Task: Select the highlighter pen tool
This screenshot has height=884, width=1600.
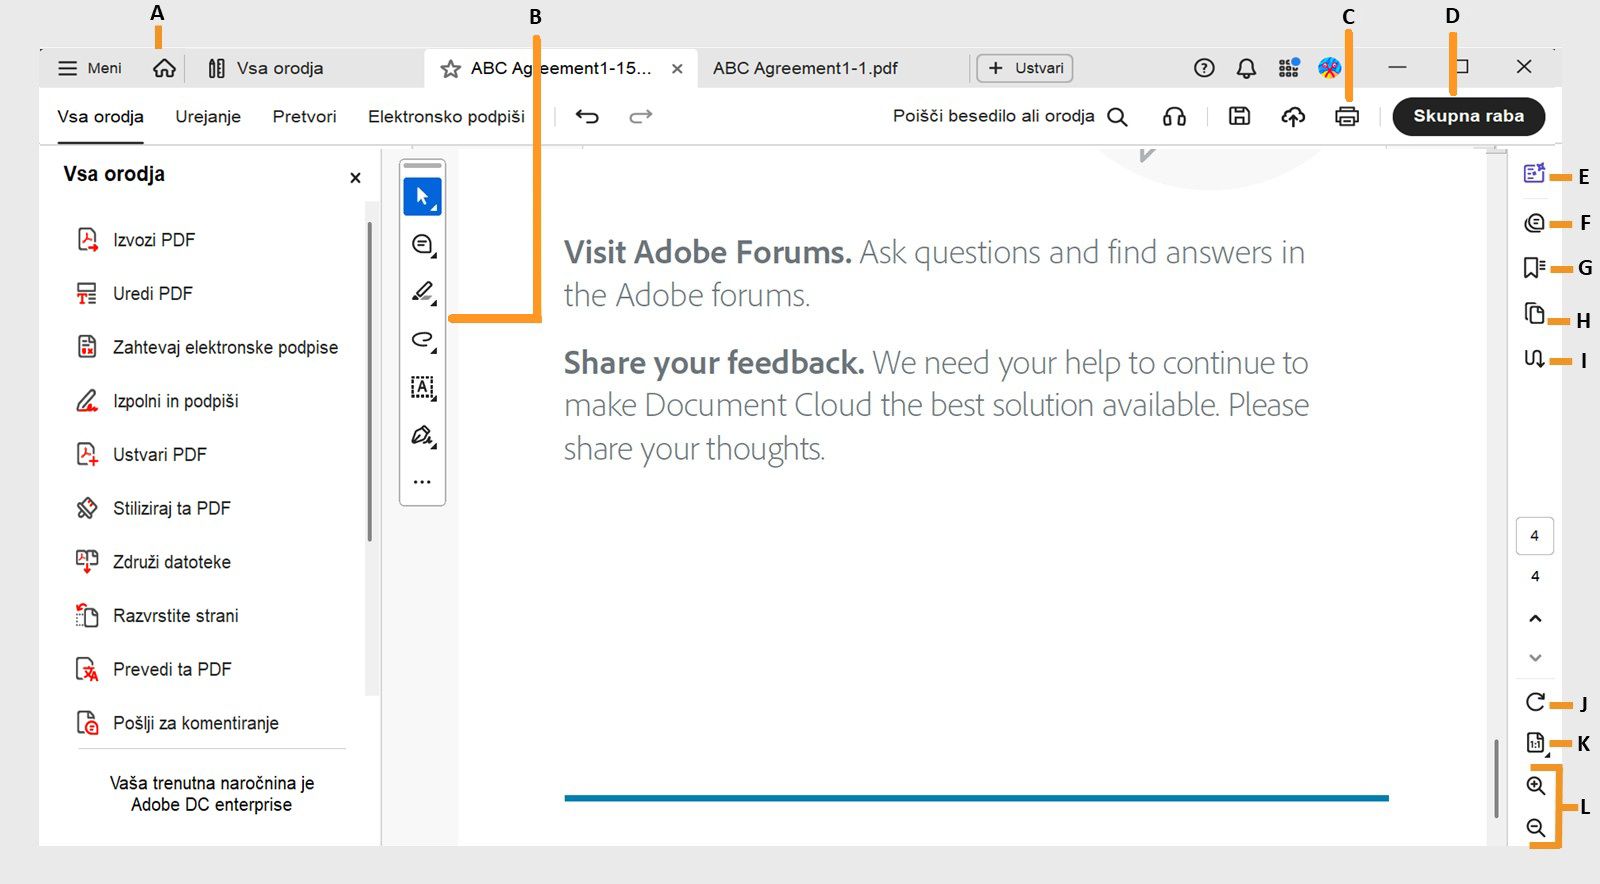Action: pos(423,292)
